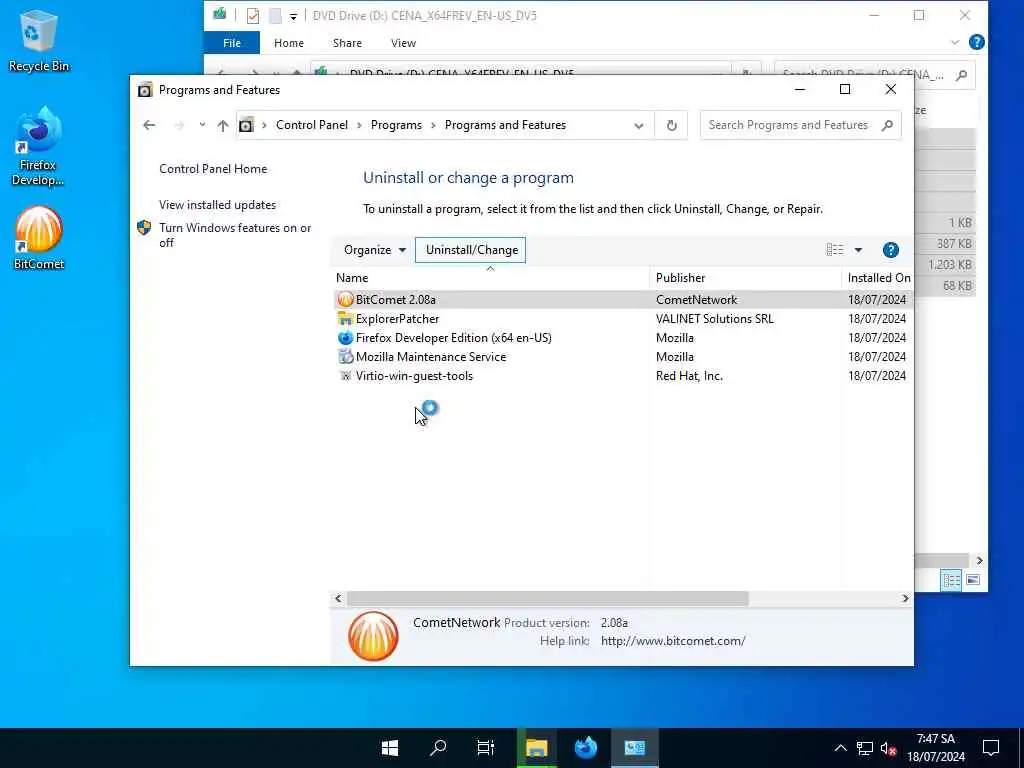Select Virtio-win-guest-tools program icon

345,376
